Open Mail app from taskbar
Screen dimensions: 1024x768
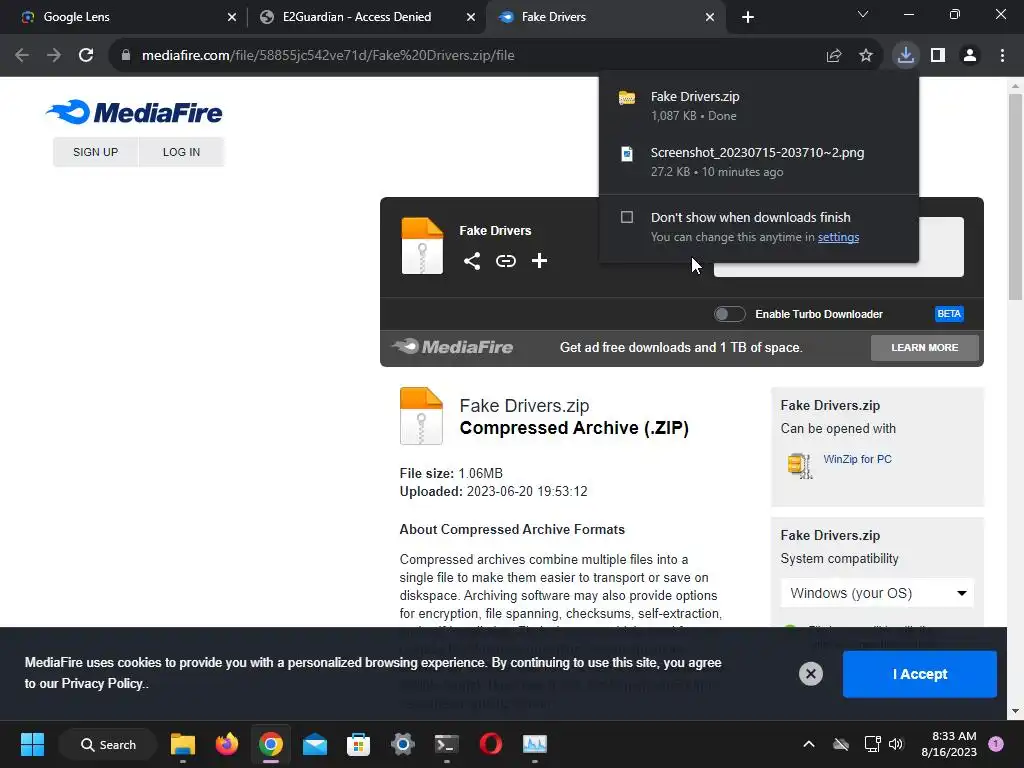[x=315, y=744]
